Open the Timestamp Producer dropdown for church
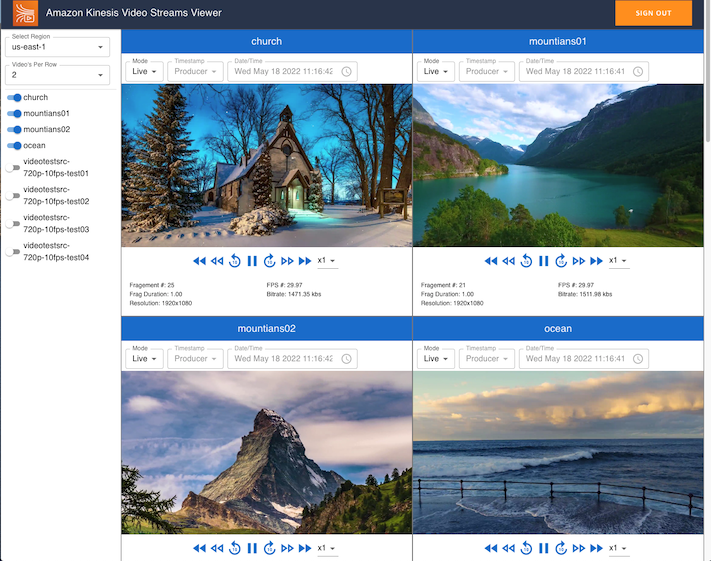Viewport: 711px width, 561px height. point(195,71)
